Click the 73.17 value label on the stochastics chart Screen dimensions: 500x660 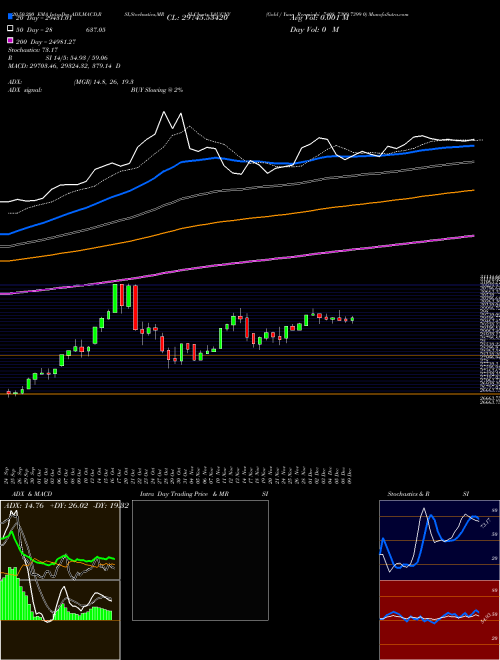tap(483, 524)
